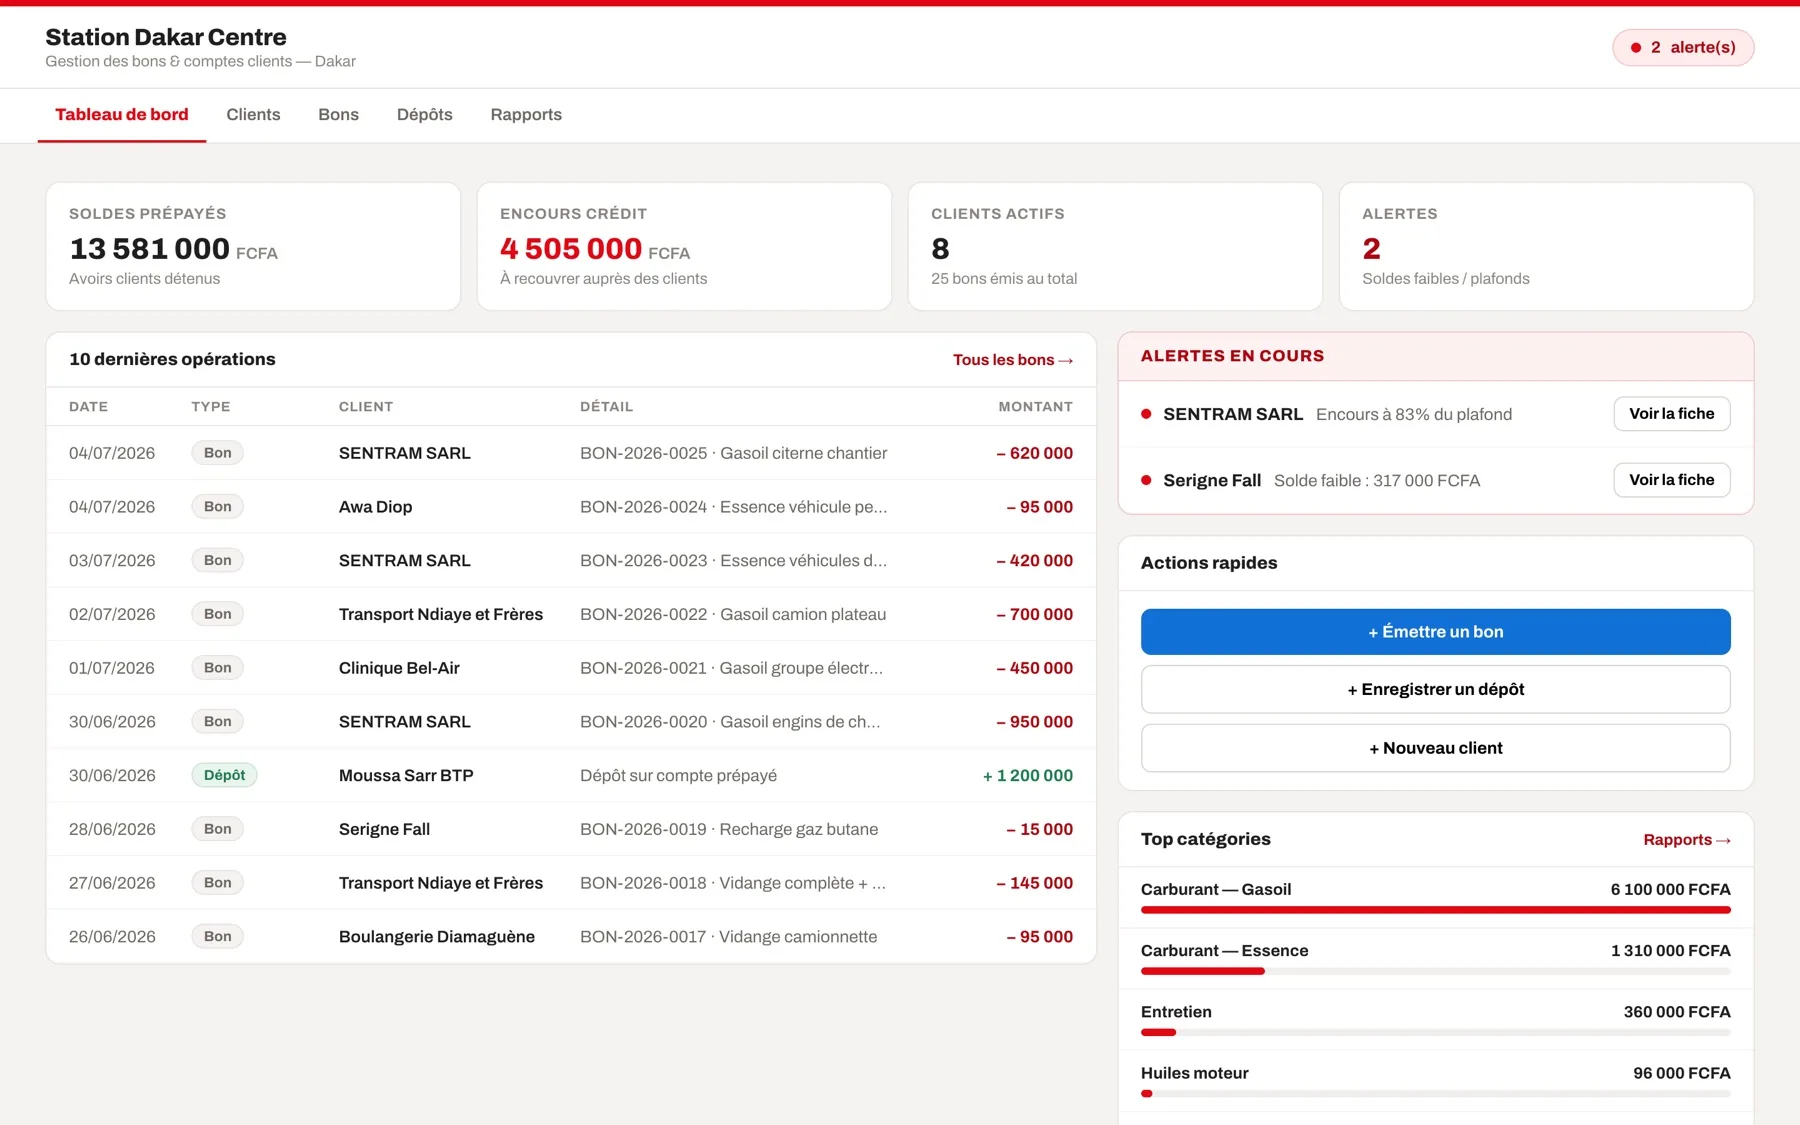1800x1125 pixels.
Task: Click the Émettre un bon button
Action: point(1435,632)
